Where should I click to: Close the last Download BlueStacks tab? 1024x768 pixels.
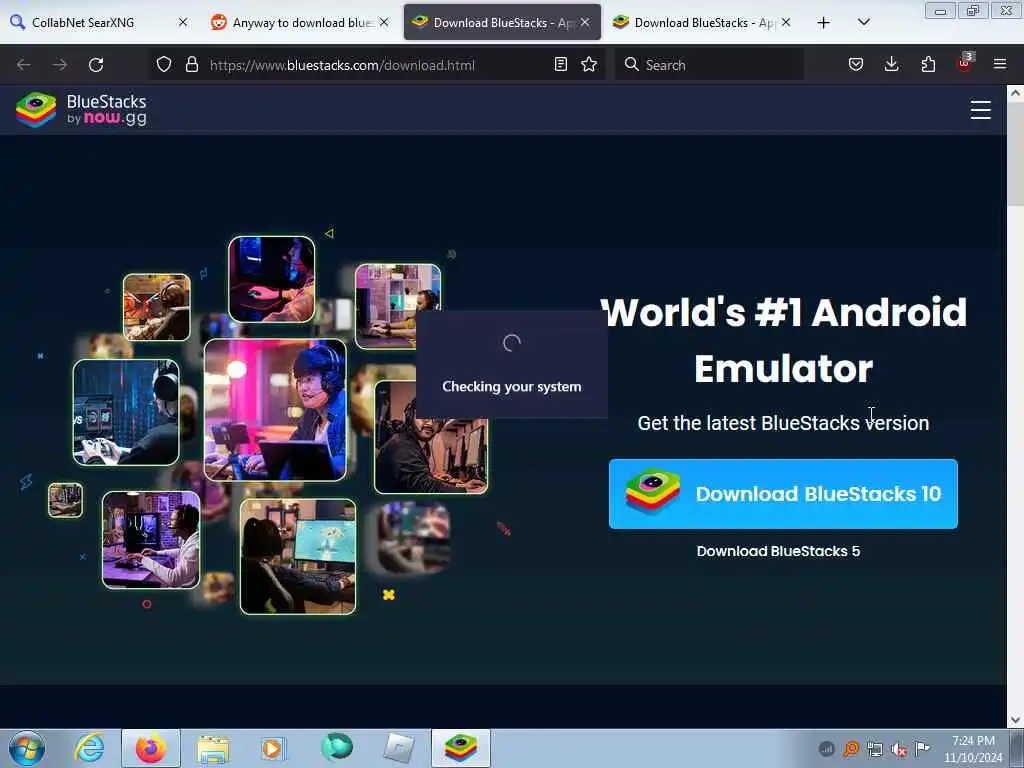[x=786, y=22]
